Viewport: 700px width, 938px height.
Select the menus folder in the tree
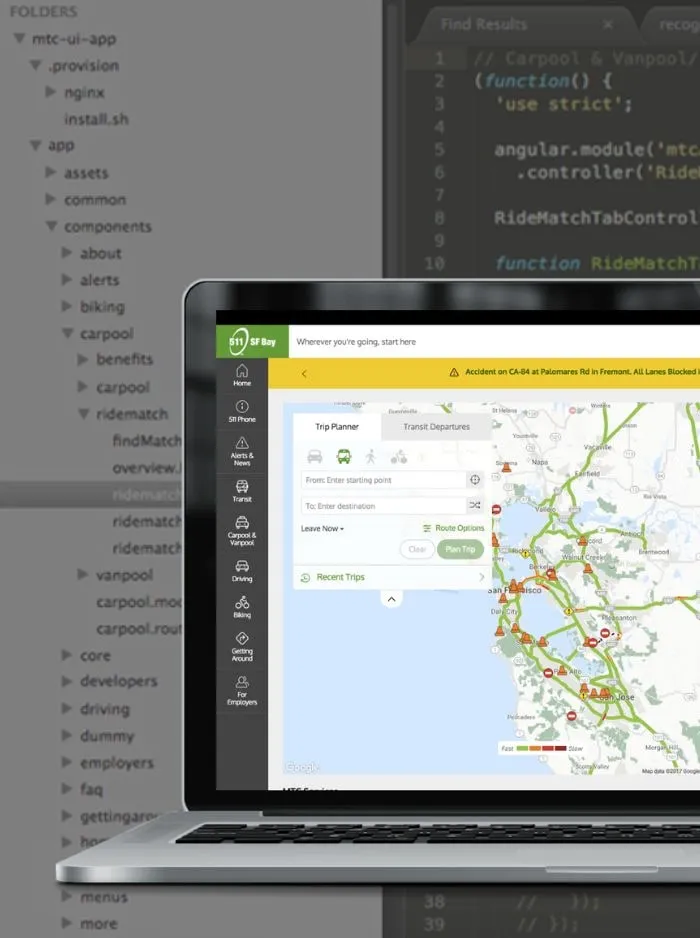pos(104,897)
